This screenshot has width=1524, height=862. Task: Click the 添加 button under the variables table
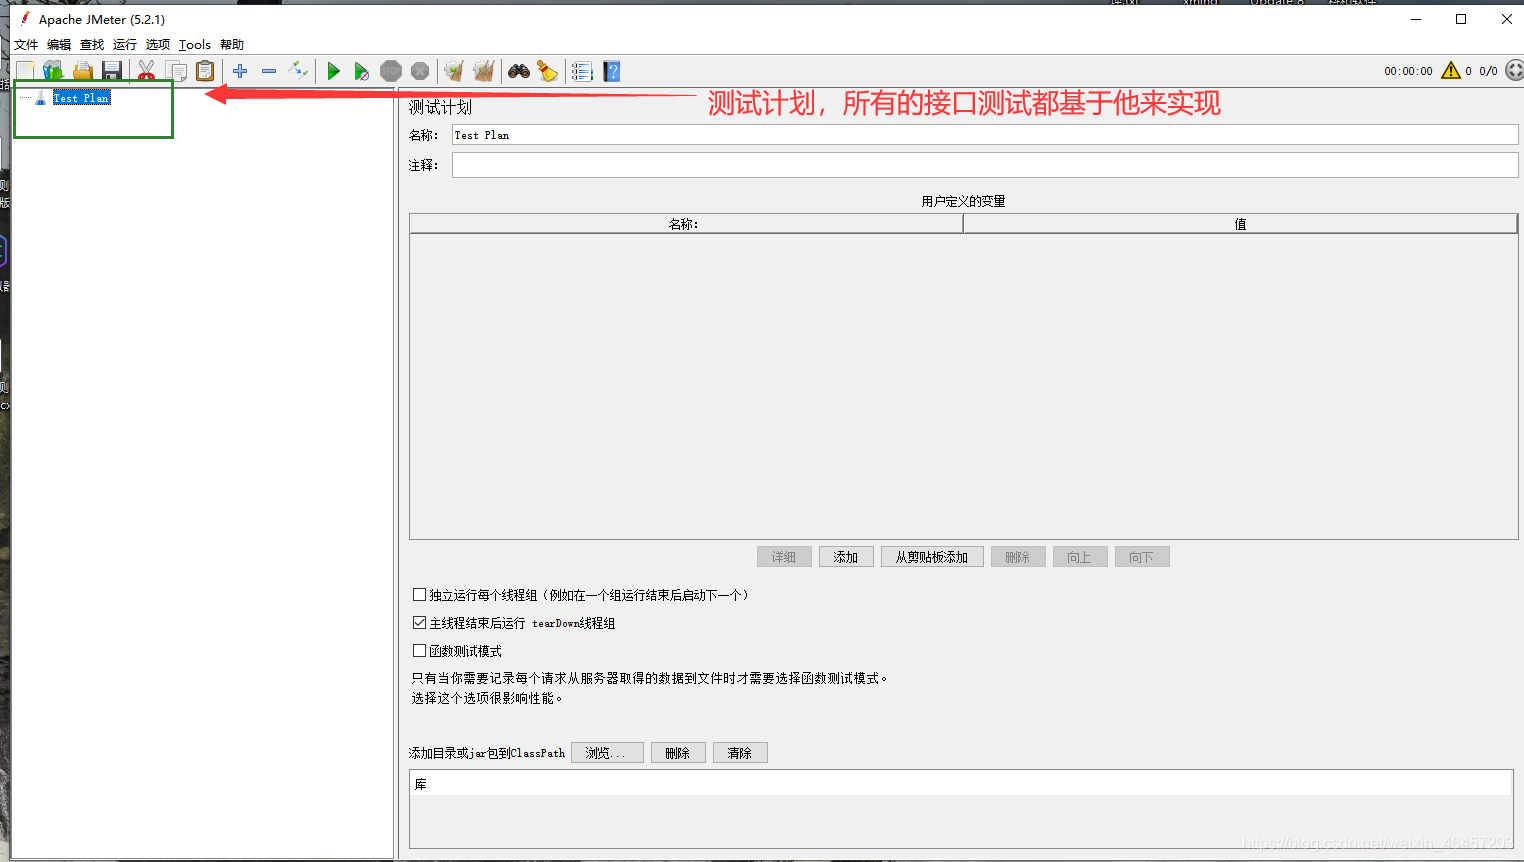pyautogui.click(x=846, y=557)
